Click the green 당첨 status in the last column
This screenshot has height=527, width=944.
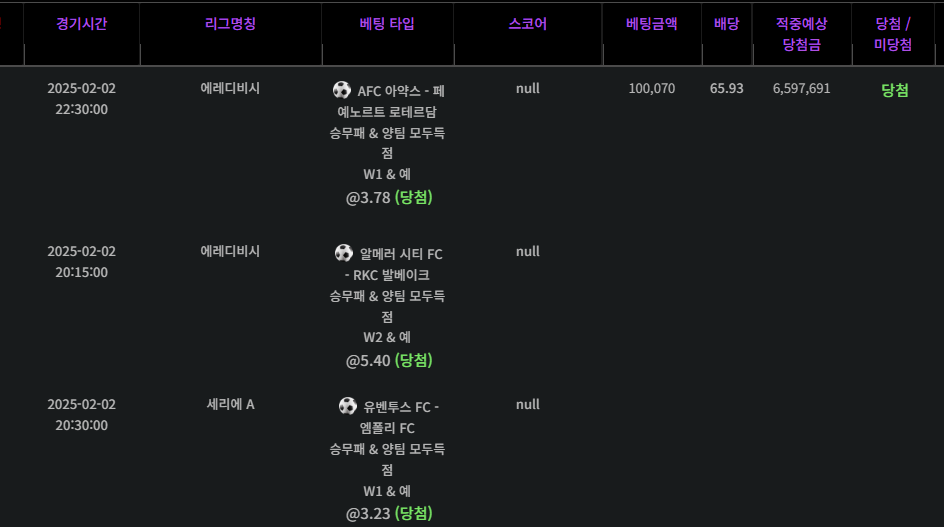(x=895, y=90)
